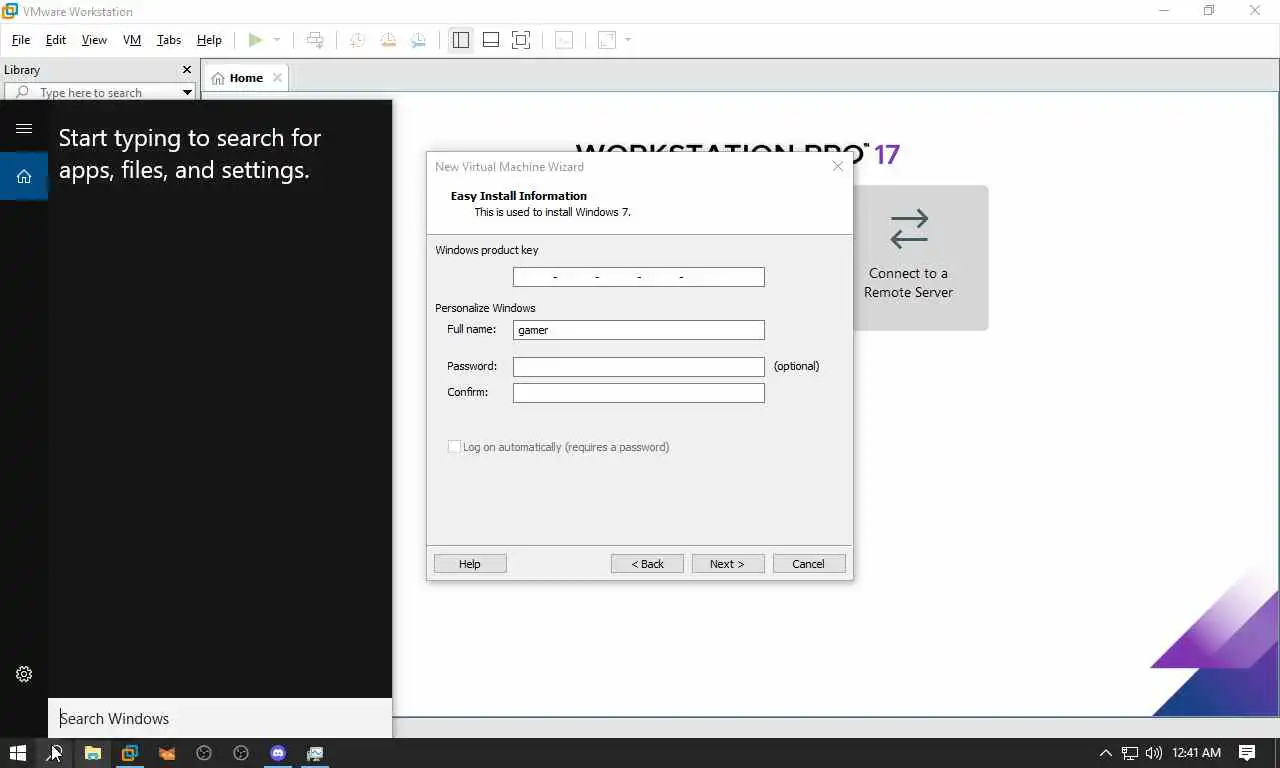Click the volume speaker tray icon

point(1154,753)
